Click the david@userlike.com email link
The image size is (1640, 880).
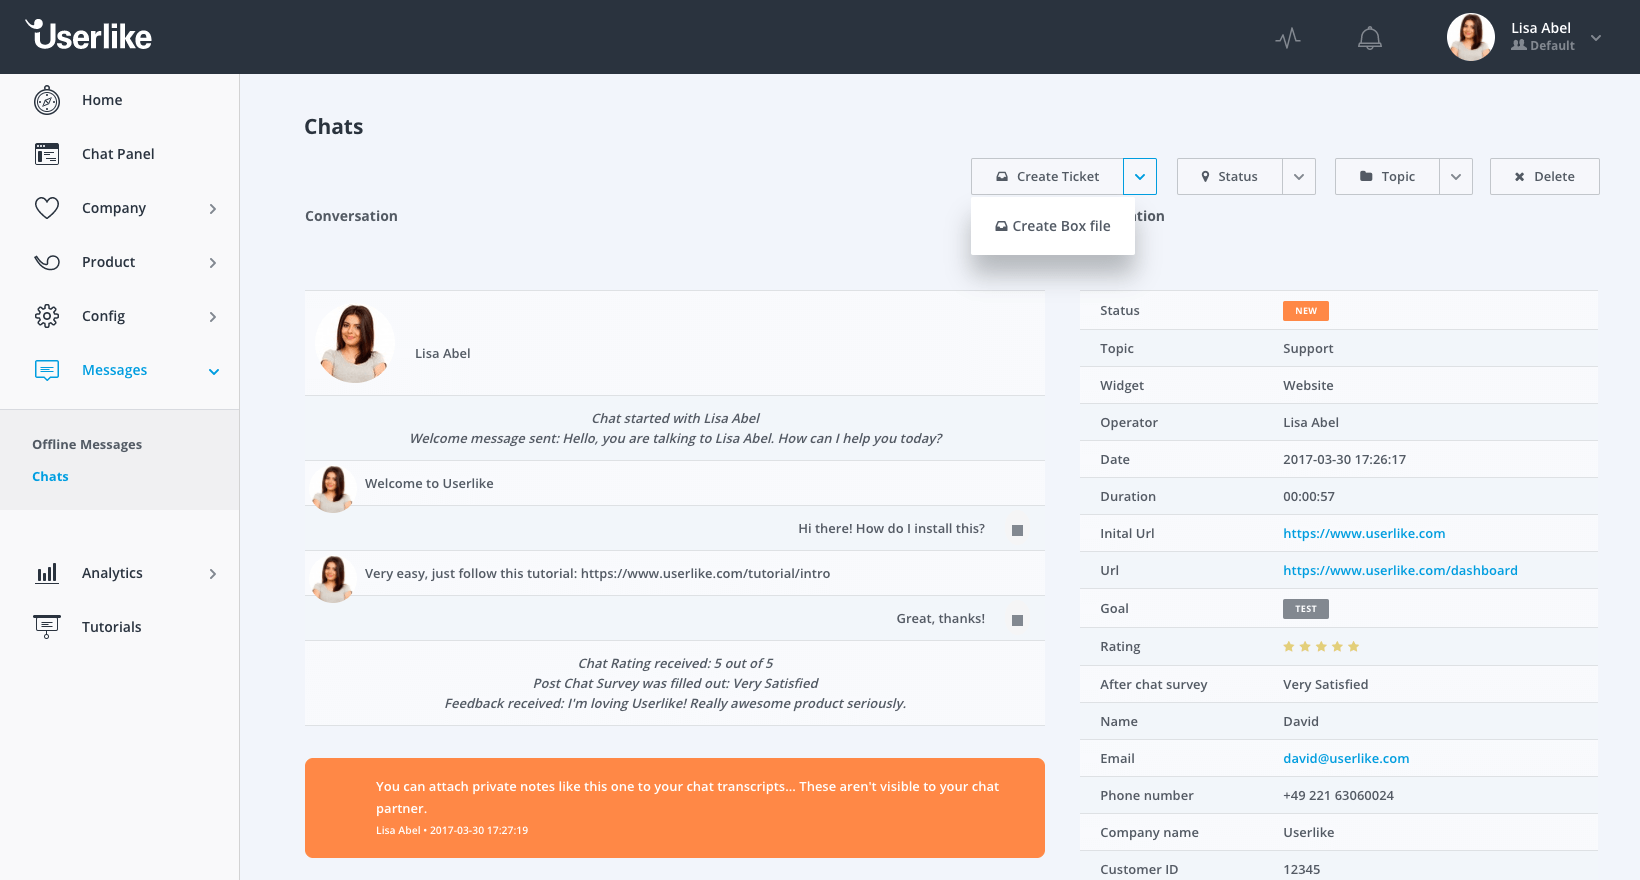[1346, 758]
